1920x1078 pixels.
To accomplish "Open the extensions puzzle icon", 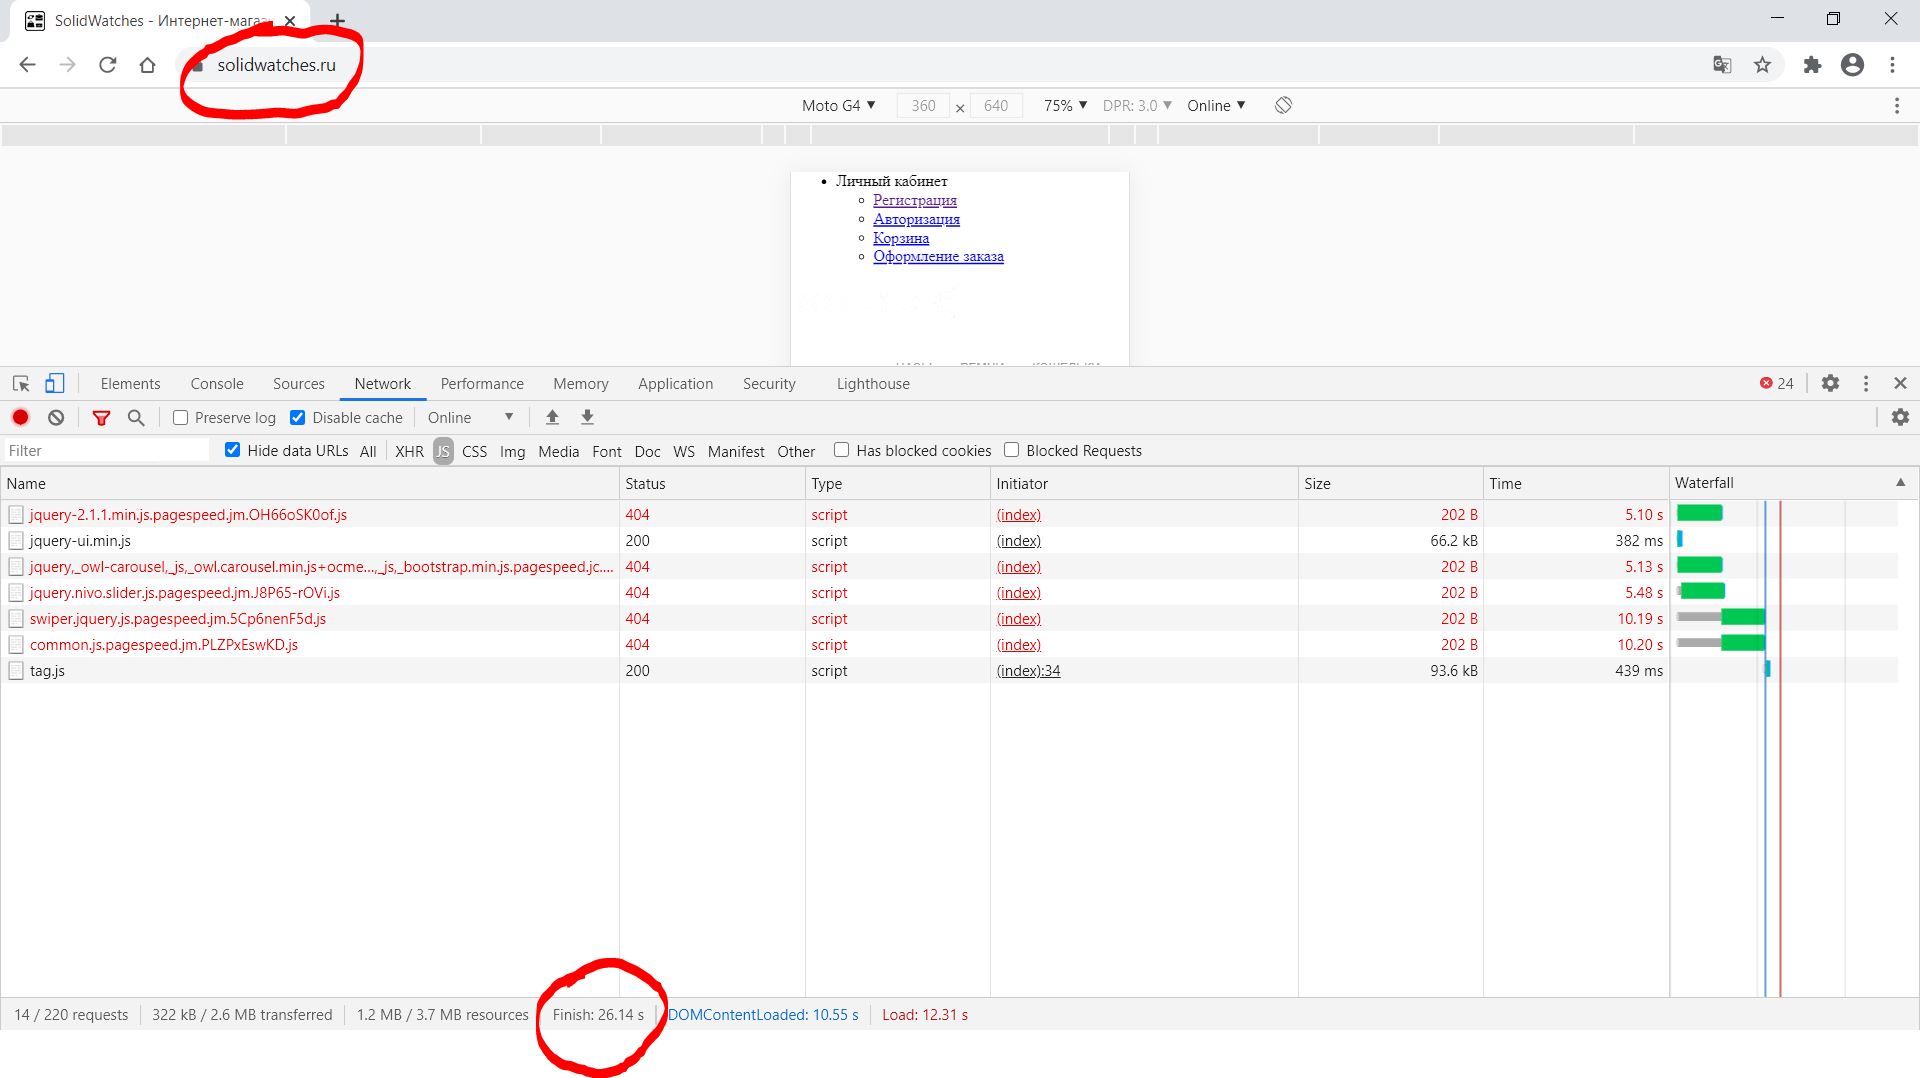I will [1812, 65].
